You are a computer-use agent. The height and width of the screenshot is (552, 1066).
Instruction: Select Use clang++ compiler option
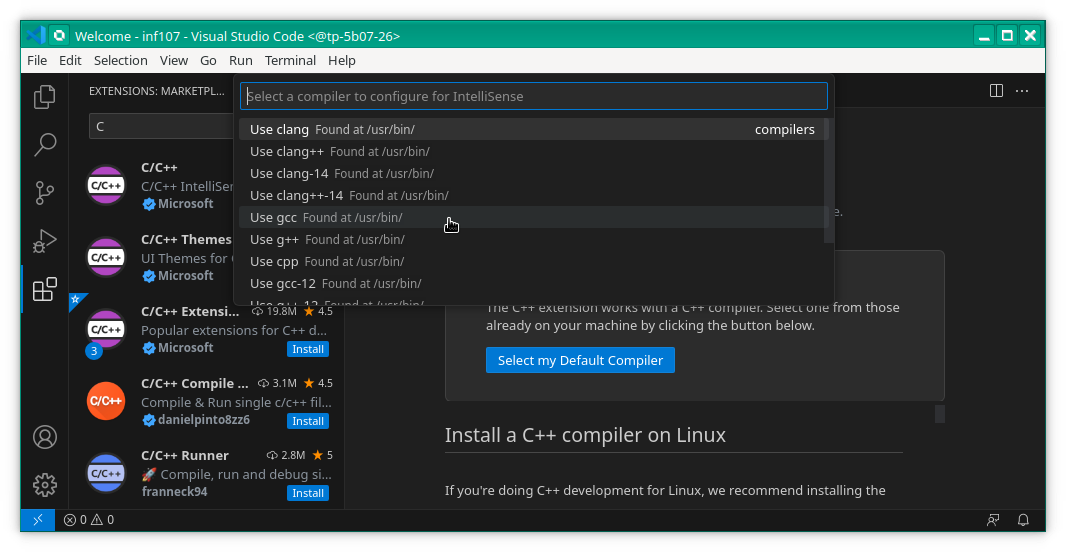[x=532, y=152]
